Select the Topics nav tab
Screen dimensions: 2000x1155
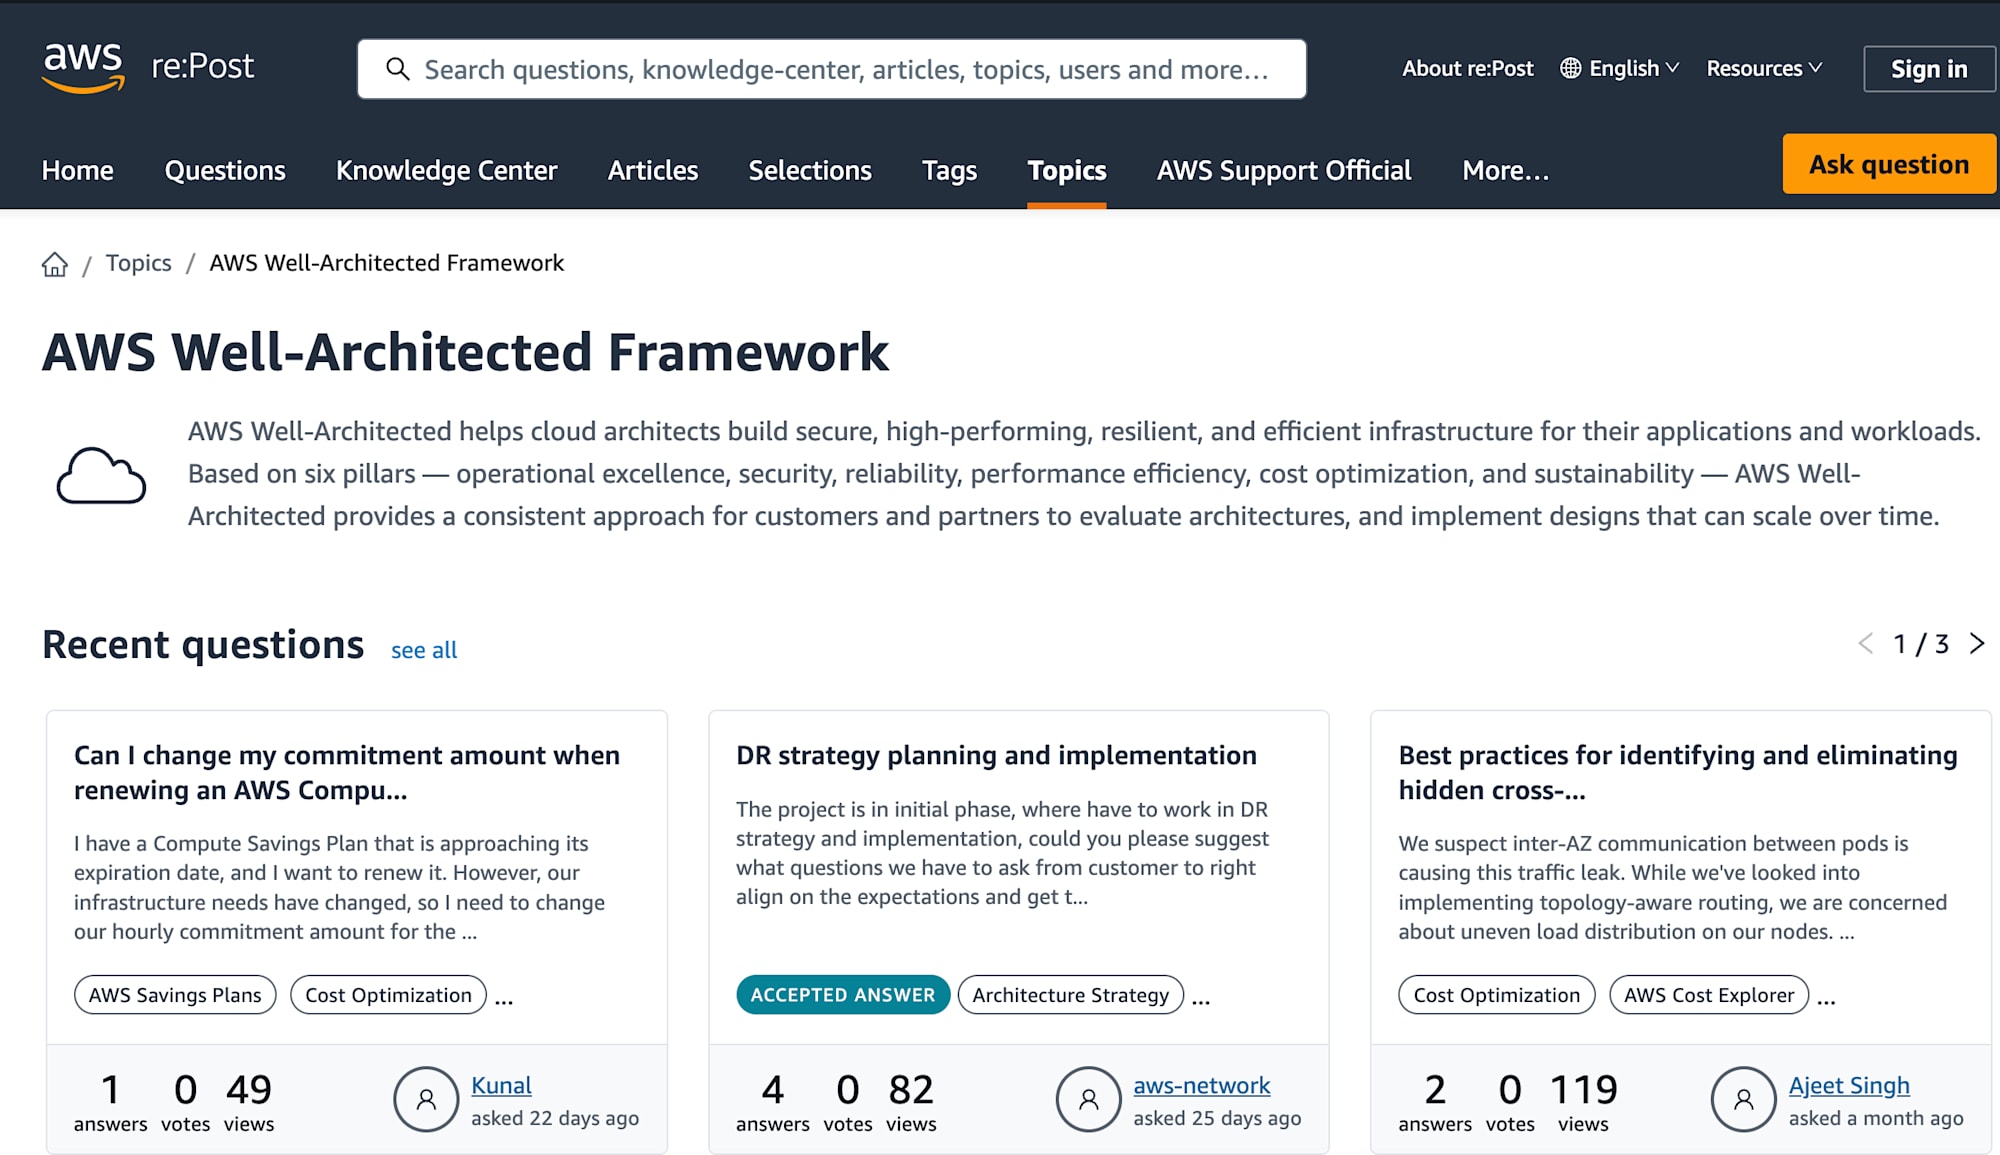click(x=1067, y=170)
